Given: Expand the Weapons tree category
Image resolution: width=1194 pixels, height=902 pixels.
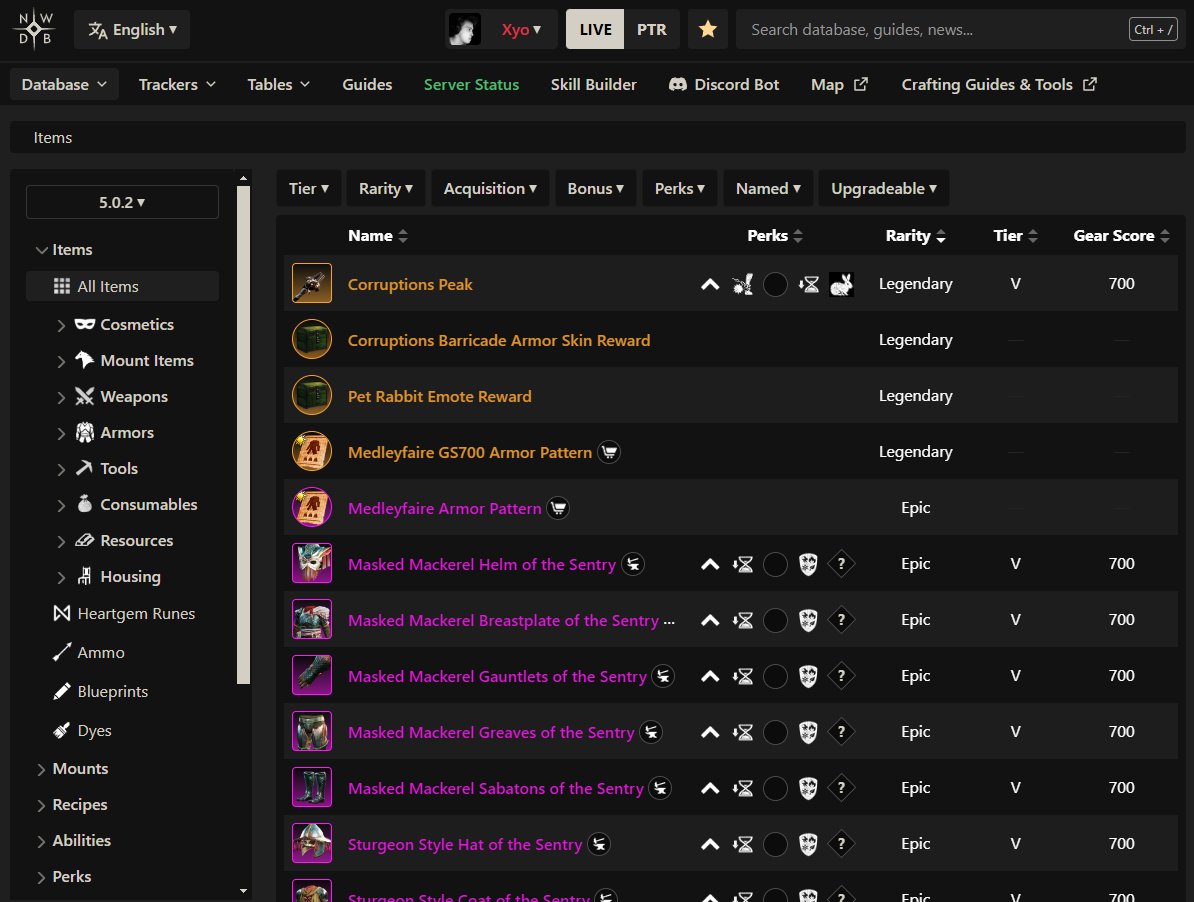Looking at the screenshot, I should click(61, 397).
